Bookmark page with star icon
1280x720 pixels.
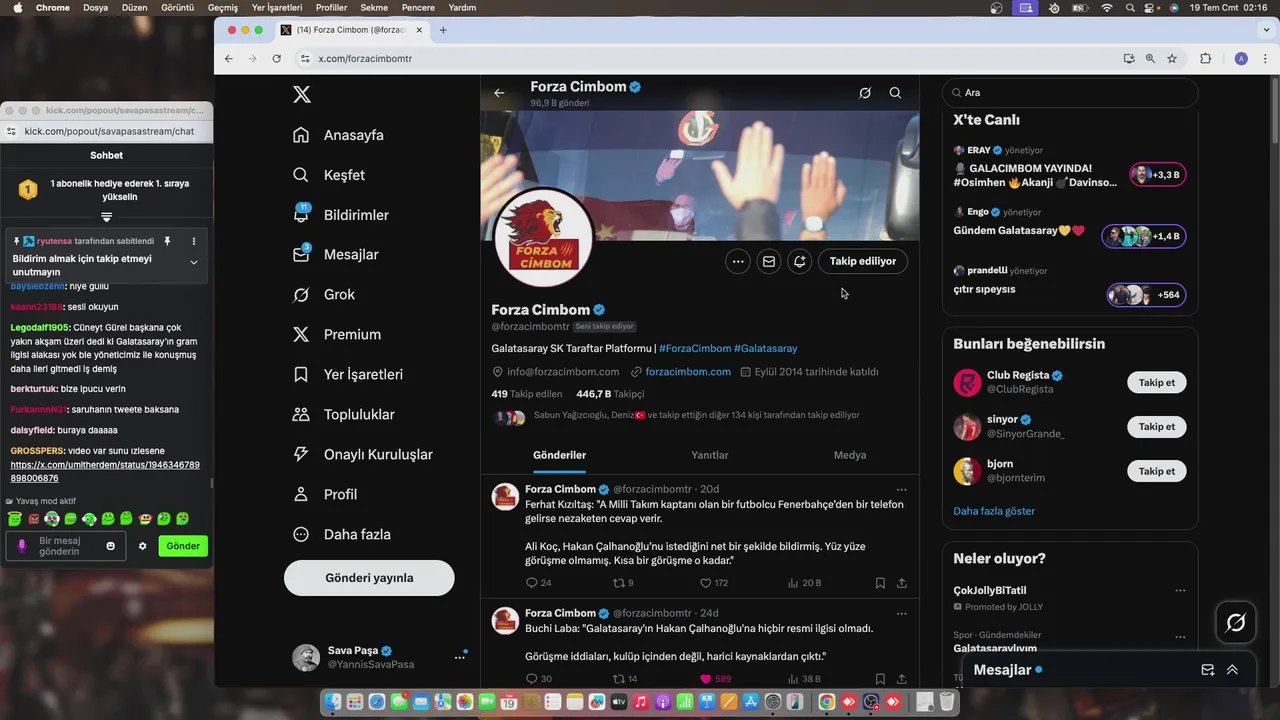pos(1172,59)
